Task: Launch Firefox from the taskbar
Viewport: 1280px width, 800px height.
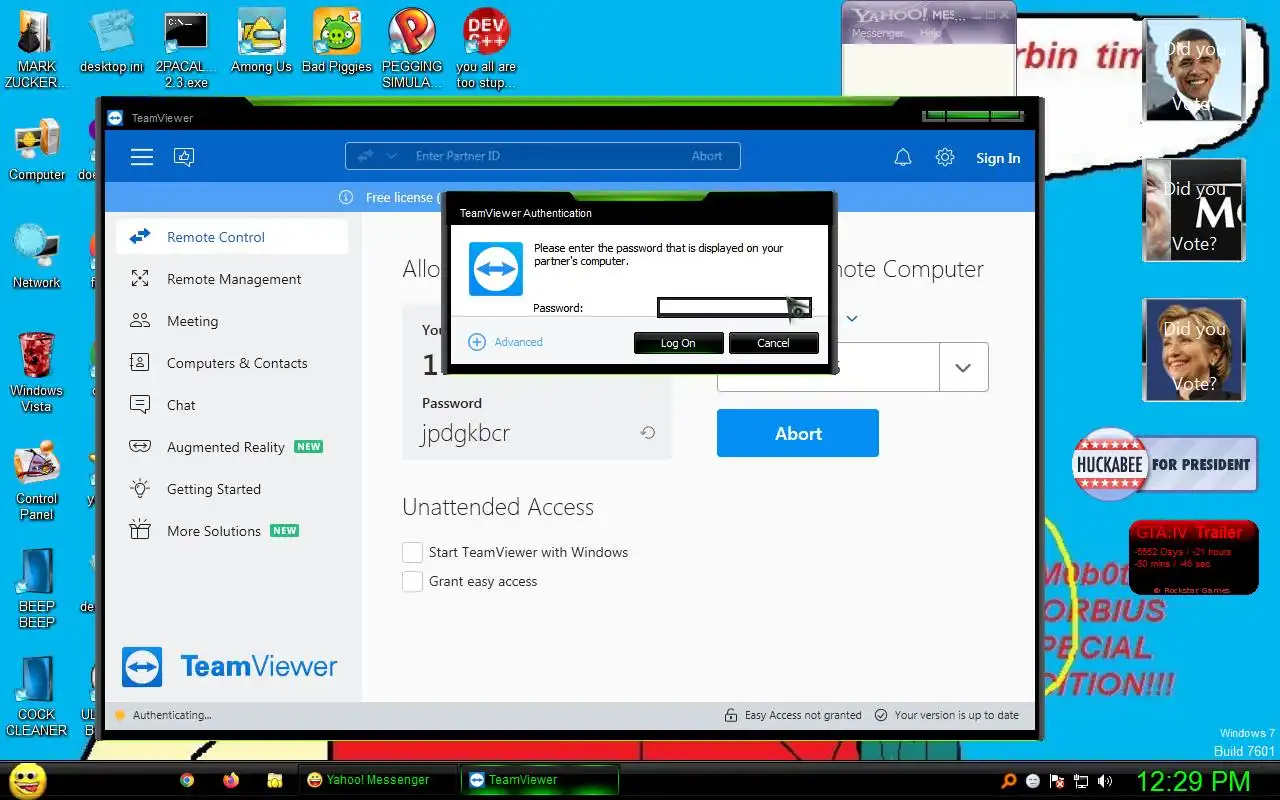Action: pos(231,780)
